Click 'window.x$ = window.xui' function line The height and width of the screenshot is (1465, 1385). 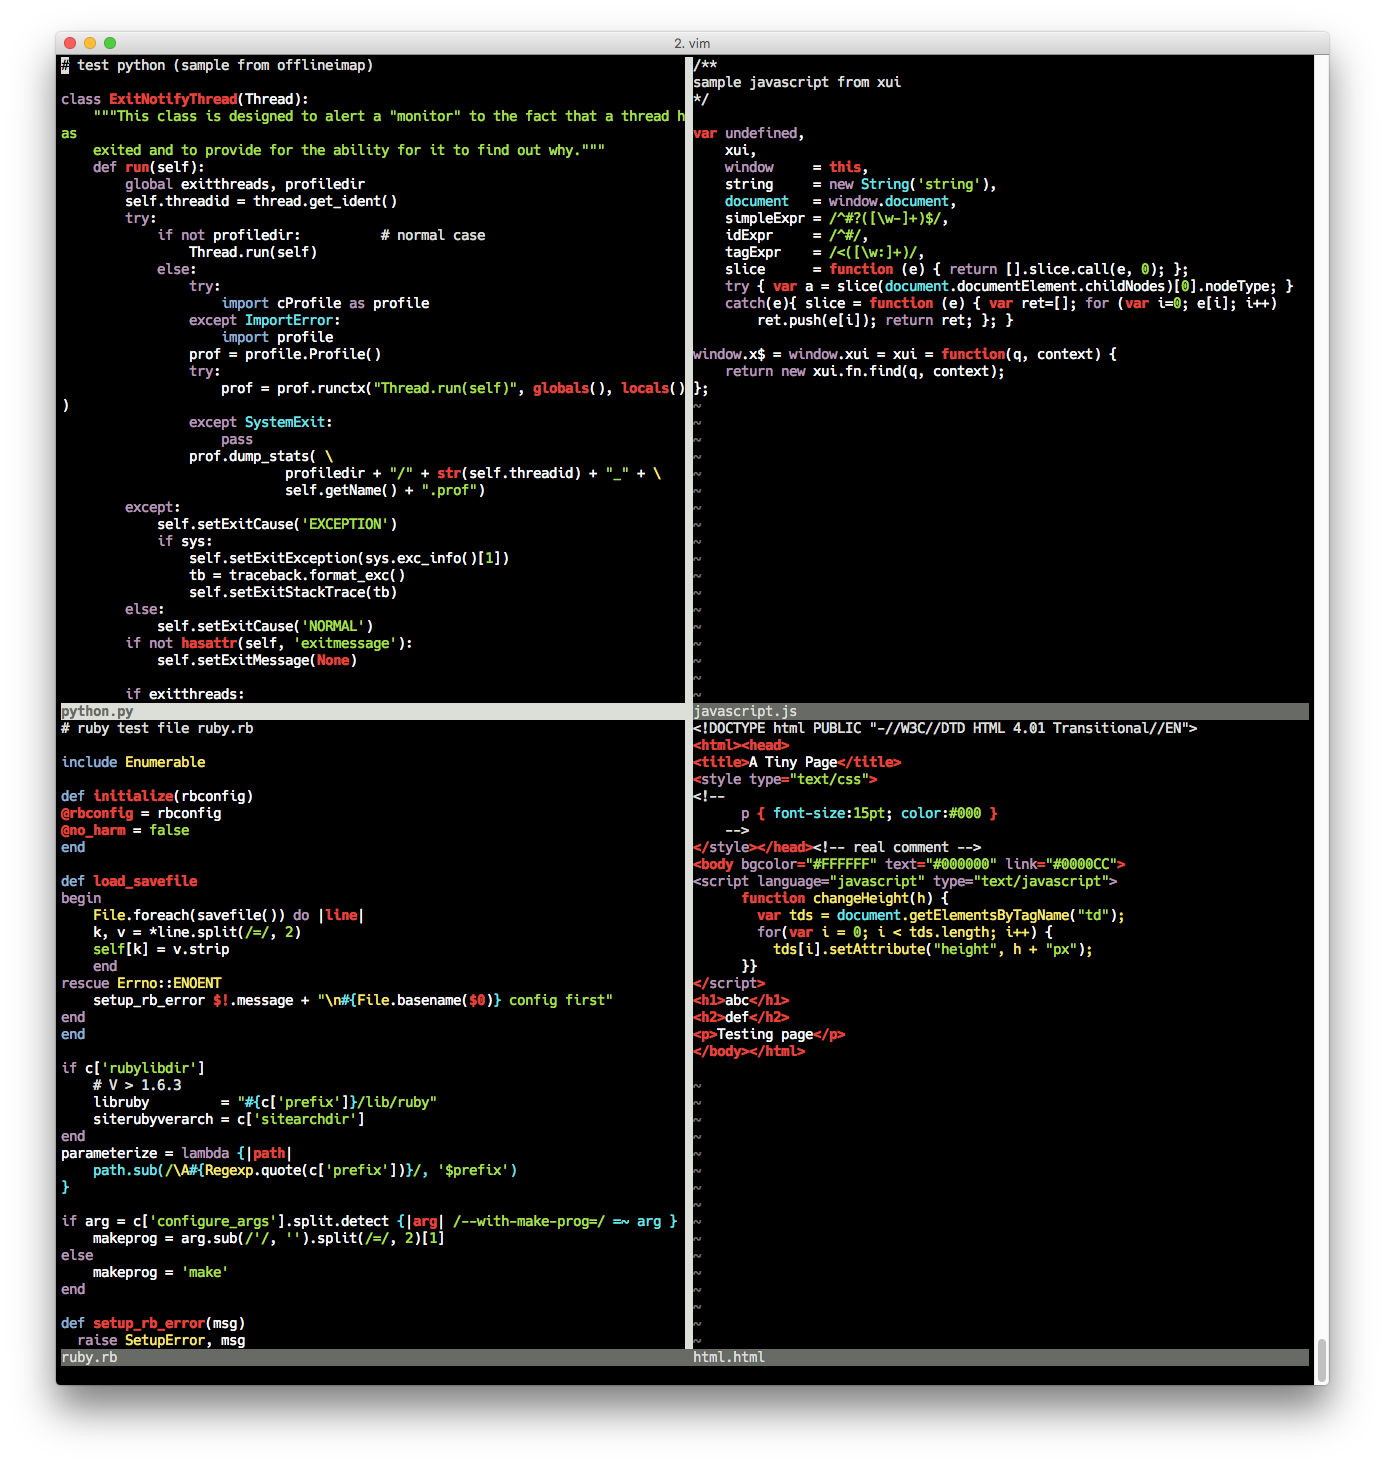click(905, 354)
